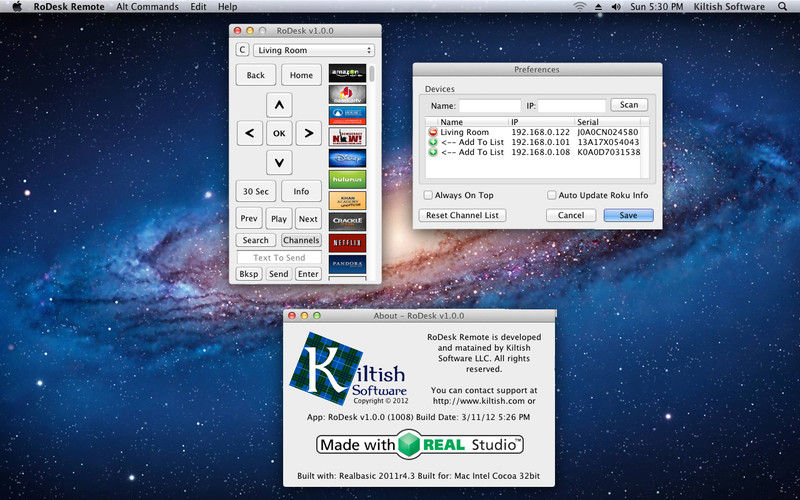800x500 pixels.
Task: Launch the Hulu Plus channel thumbnail
Action: (x=347, y=179)
